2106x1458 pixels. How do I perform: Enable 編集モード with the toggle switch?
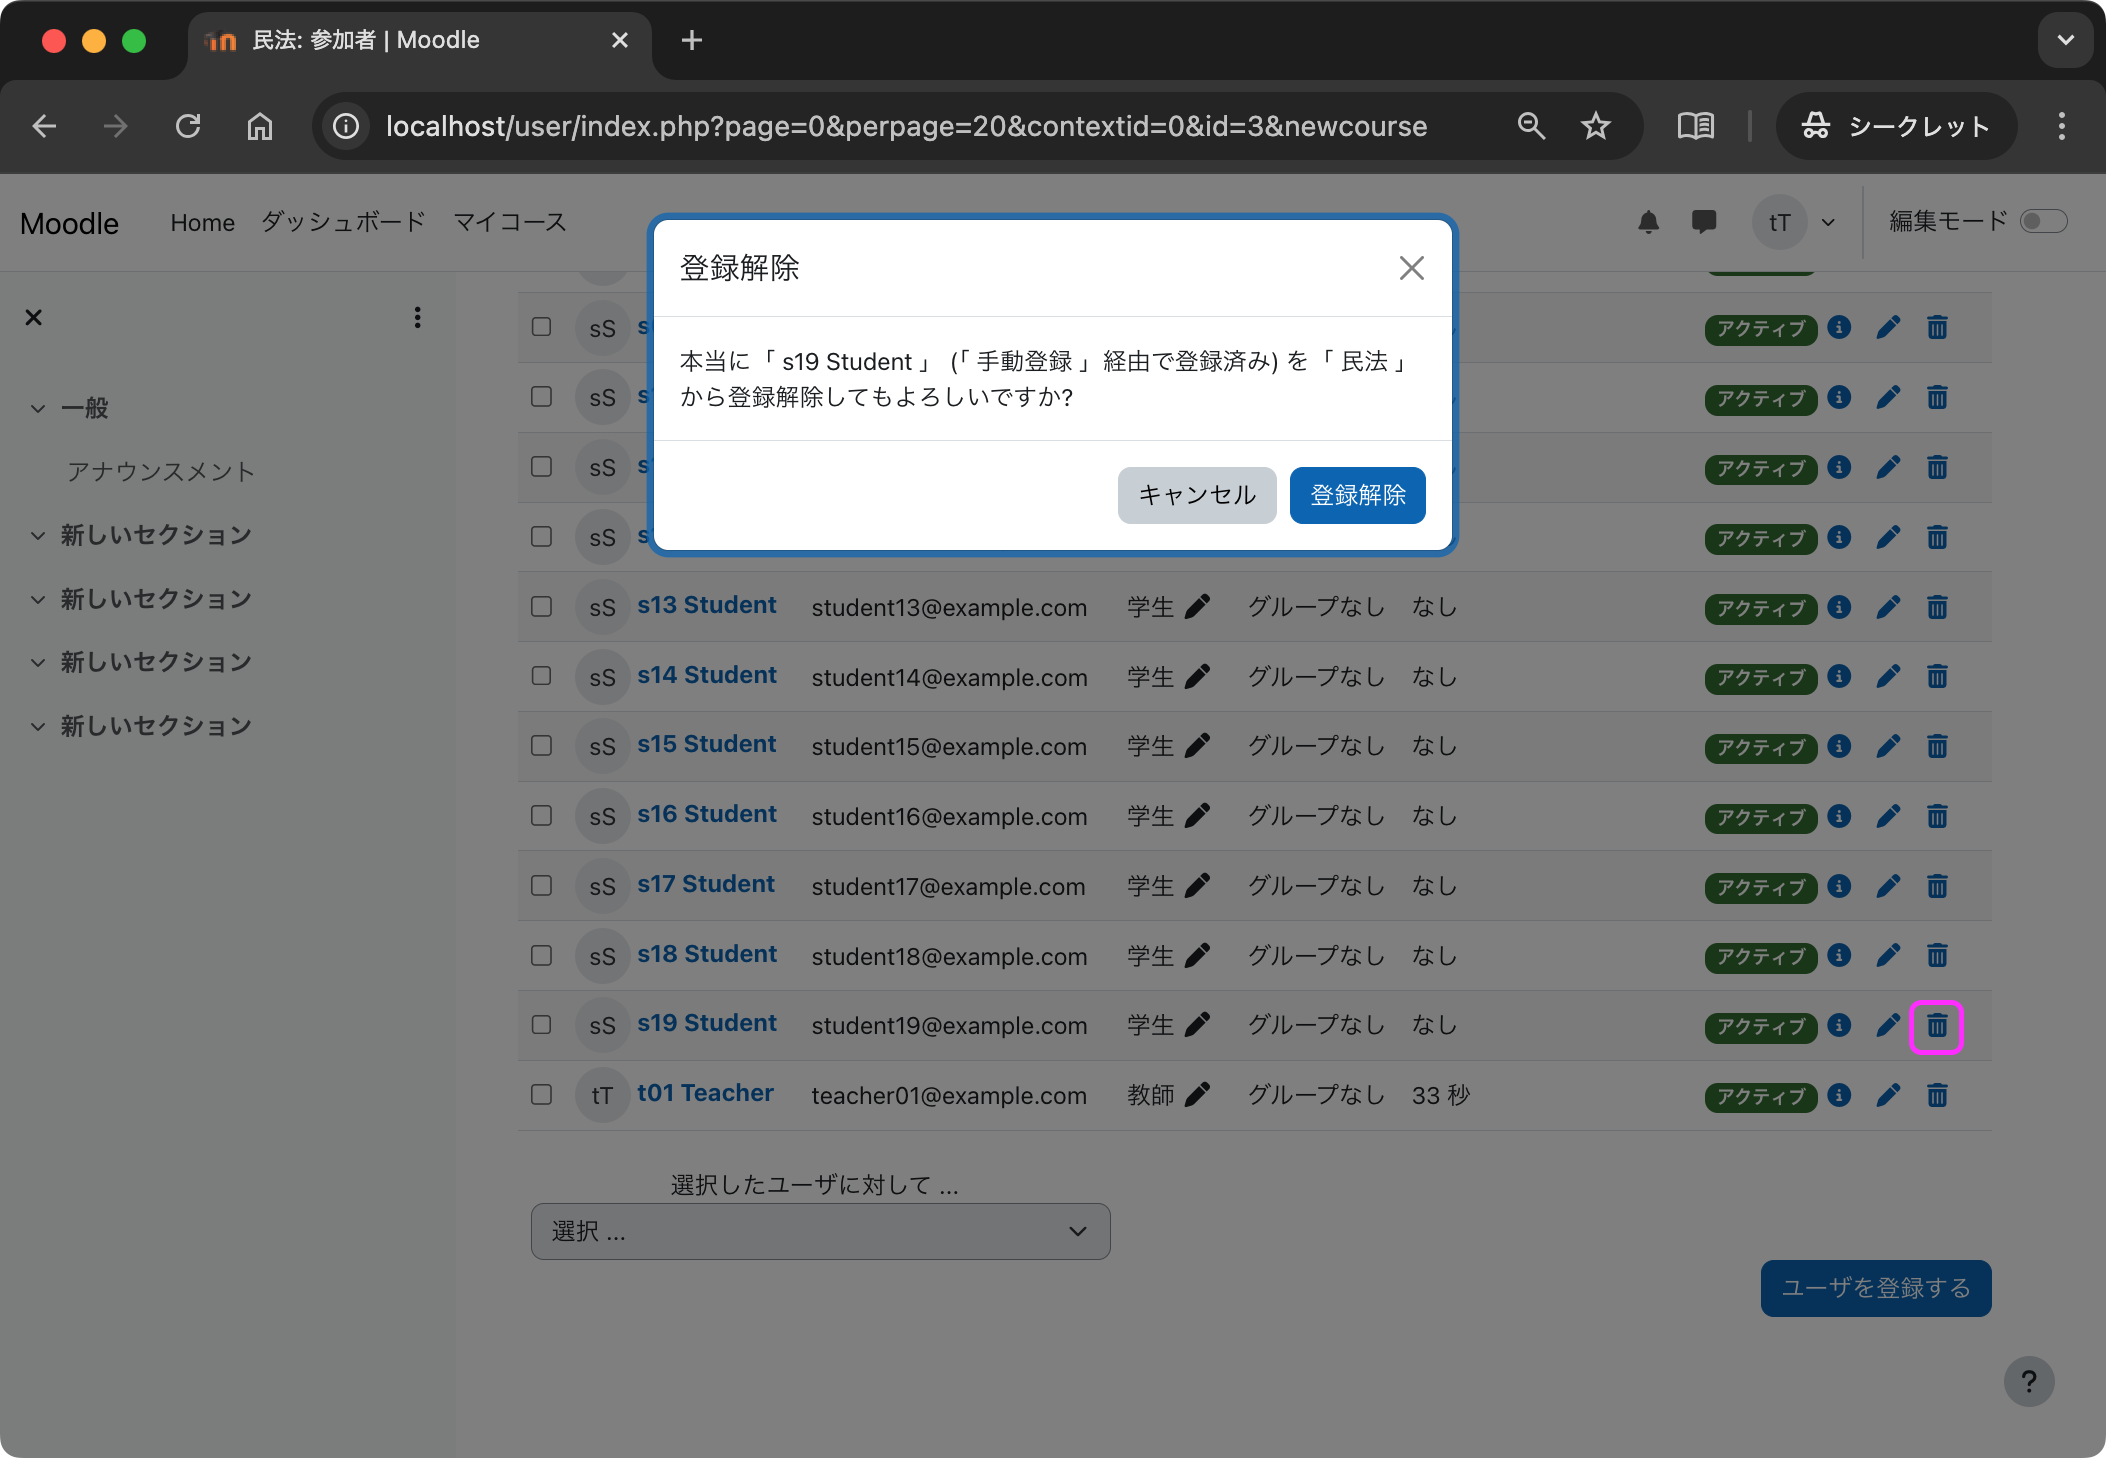[2044, 221]
